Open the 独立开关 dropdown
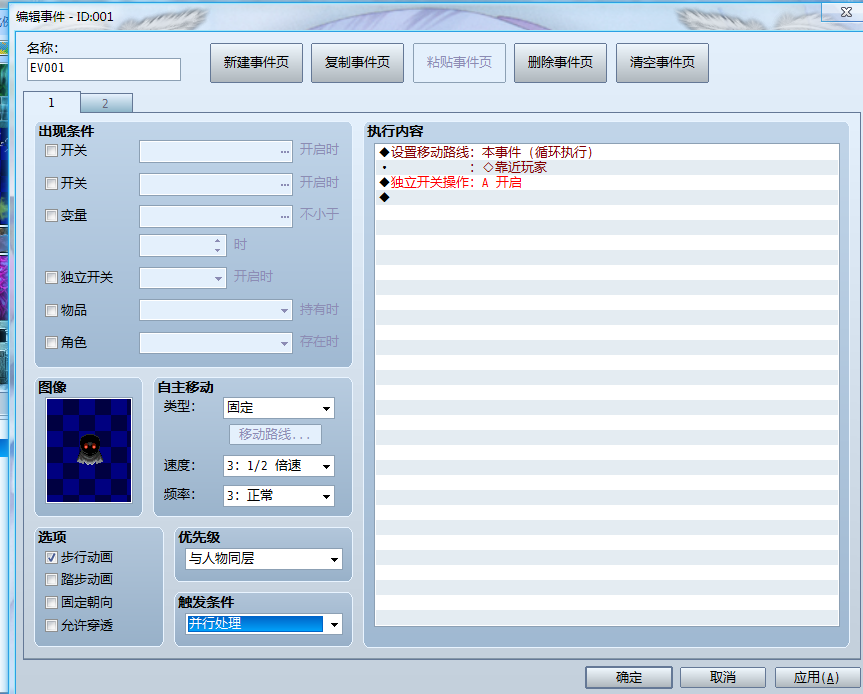The height and width of the screenshot is (694, 863). pyautogui.click(x=183, y=278)
